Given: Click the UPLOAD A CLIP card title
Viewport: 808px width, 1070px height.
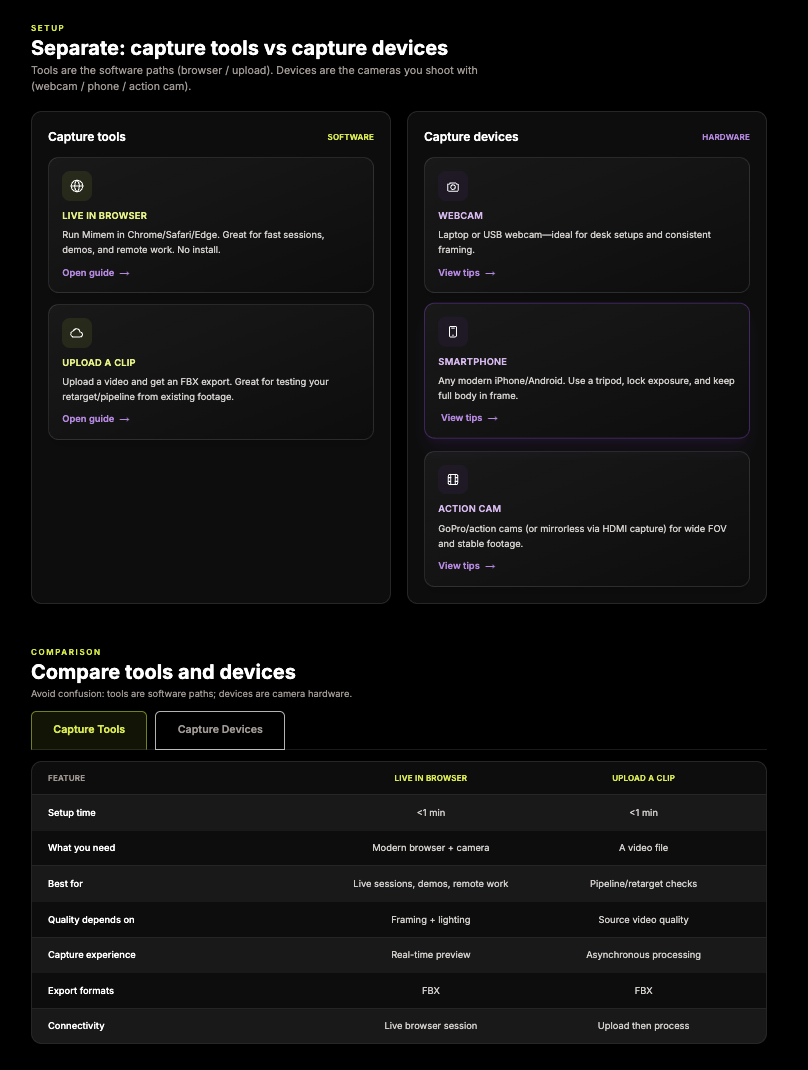Looking at the screenshot, I should [x=99, y=362].
